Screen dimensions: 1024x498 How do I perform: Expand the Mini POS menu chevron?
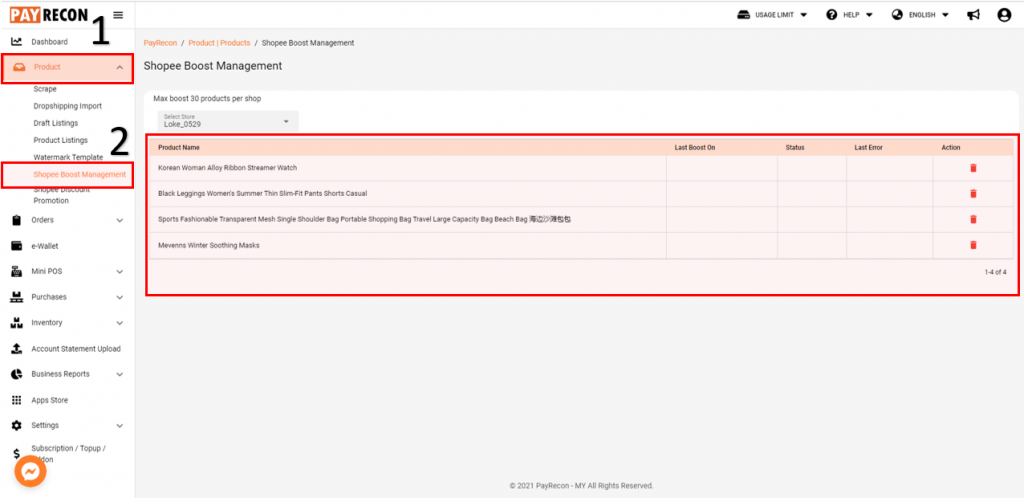[x=120, y=272]
